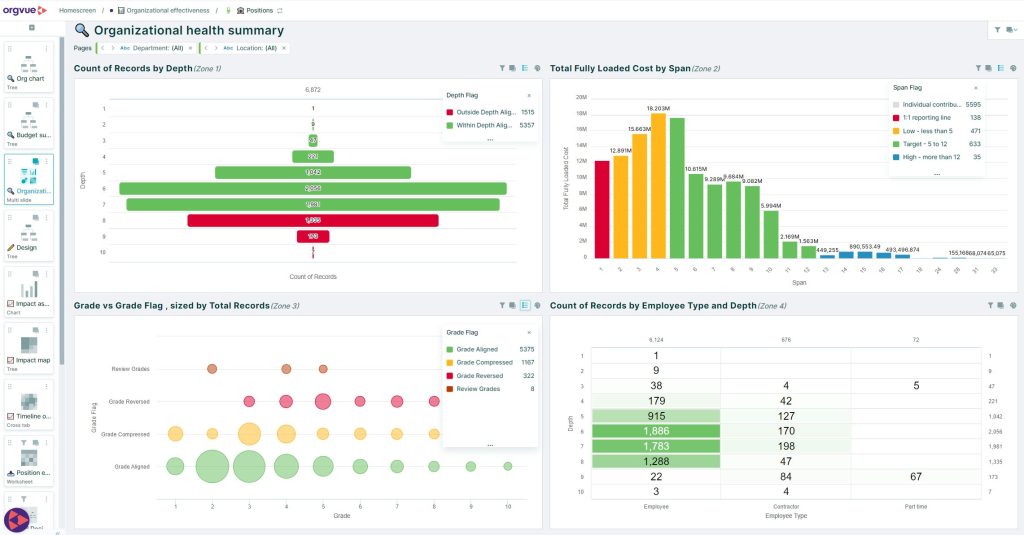Expand the Grade Flag legend ellipsis
Image resolution: width=1024 pixels, height=535 pixels.
click(490, 445)
